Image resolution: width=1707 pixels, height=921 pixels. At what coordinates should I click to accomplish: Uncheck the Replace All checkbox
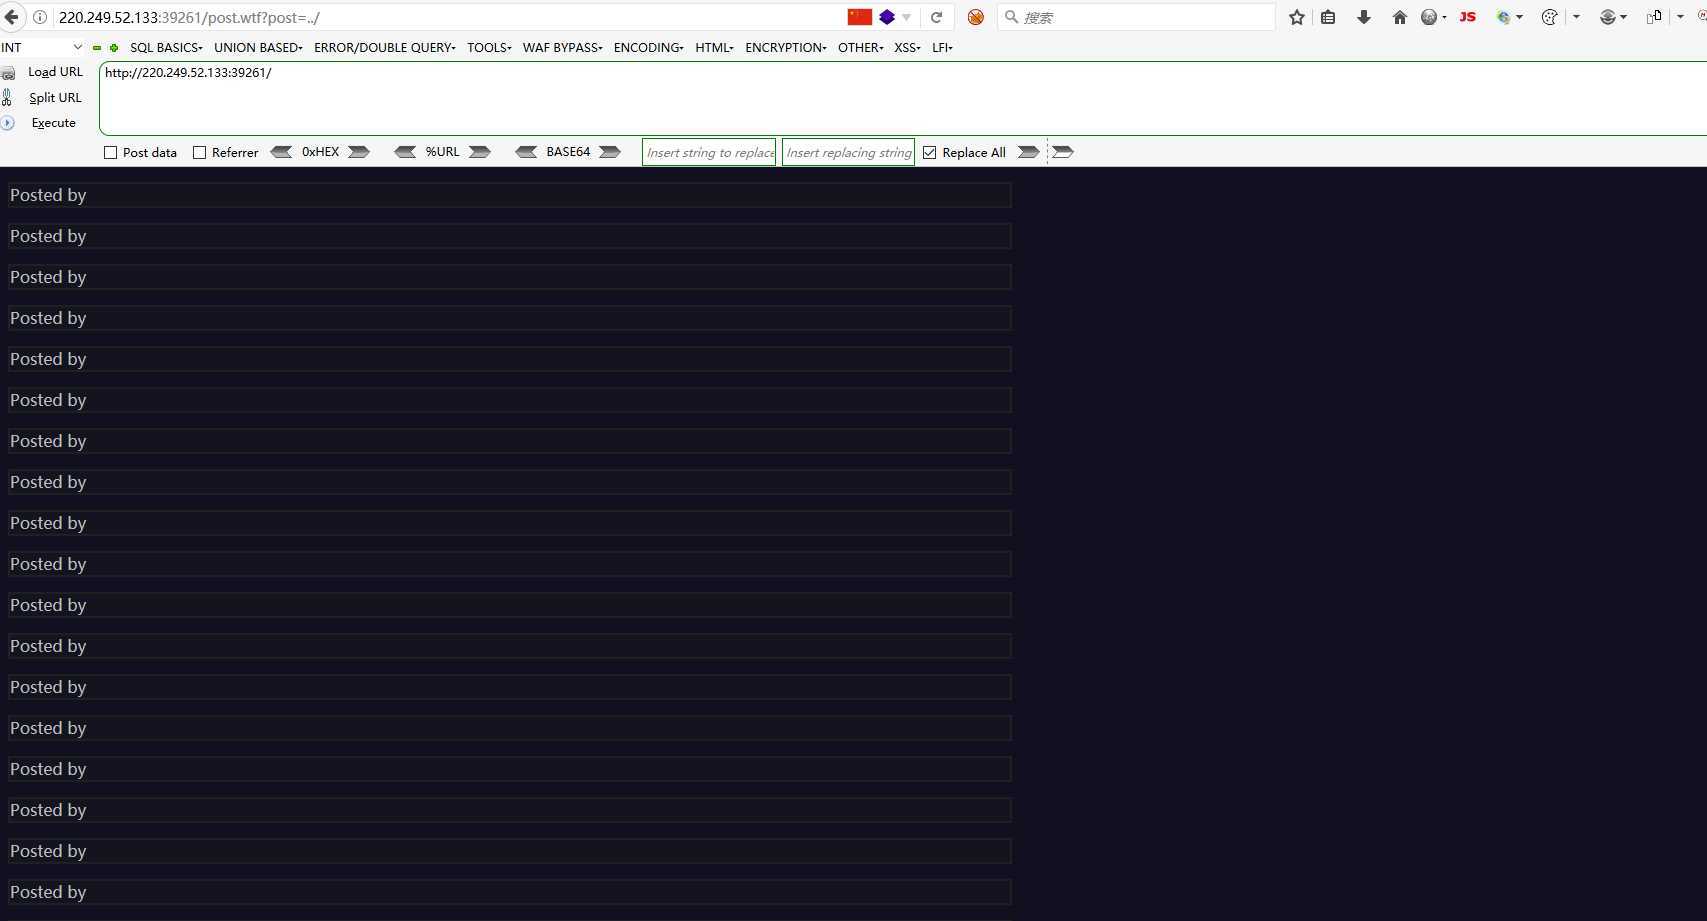click(930, 153)
